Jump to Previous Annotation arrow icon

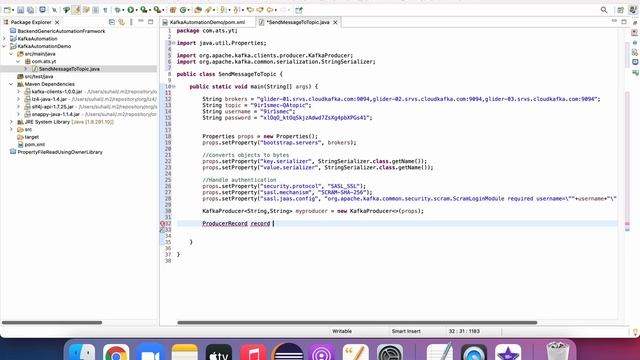(x=236, y=10)
